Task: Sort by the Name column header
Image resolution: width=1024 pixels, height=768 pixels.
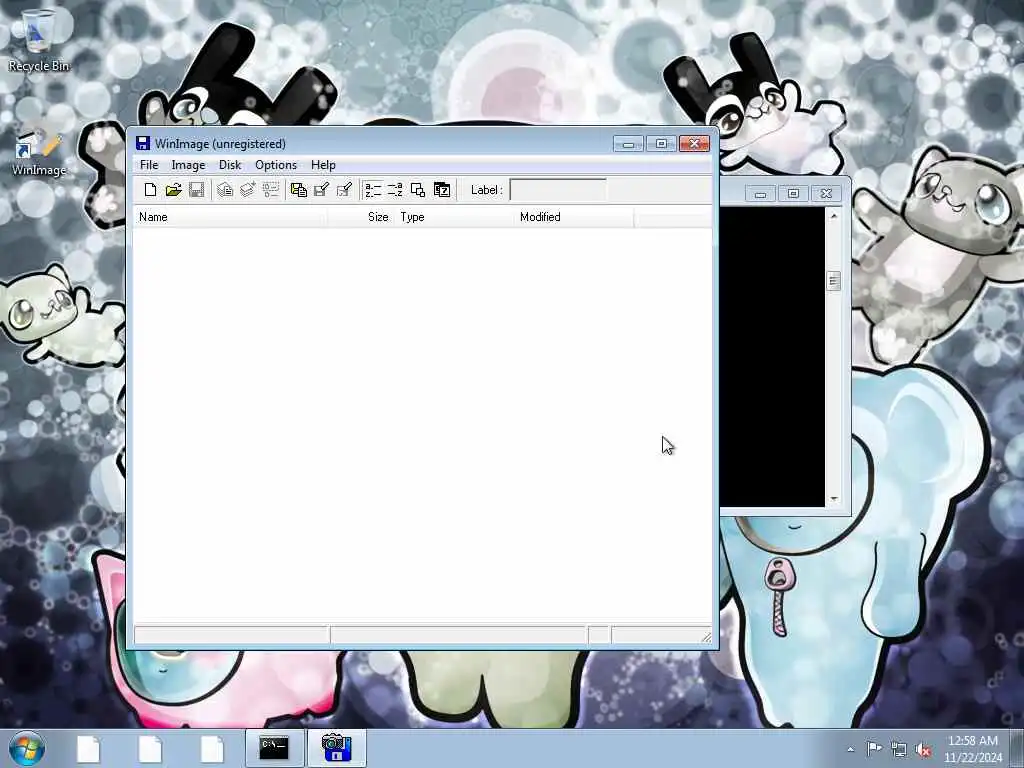Action: [230, 217]
